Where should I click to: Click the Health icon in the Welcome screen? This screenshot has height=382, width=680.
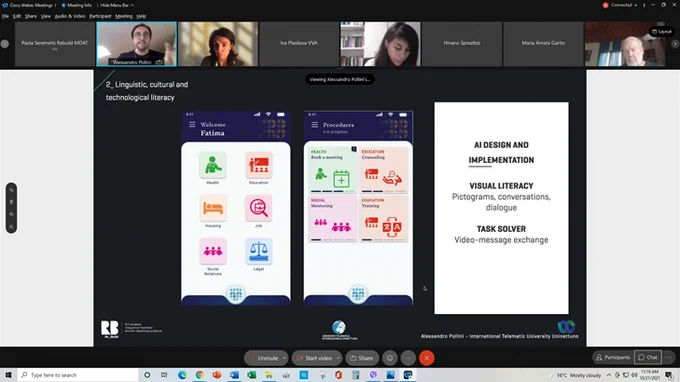pyautogui.click(x=212, y=165)
